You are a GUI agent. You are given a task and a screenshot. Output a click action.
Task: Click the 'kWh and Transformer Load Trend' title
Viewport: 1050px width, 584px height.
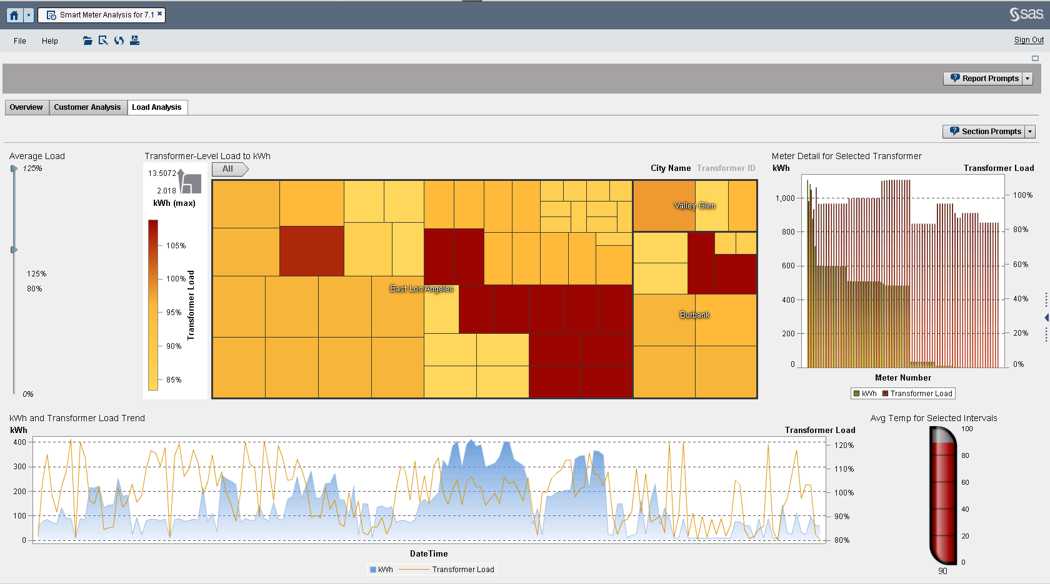coord(77,418)
